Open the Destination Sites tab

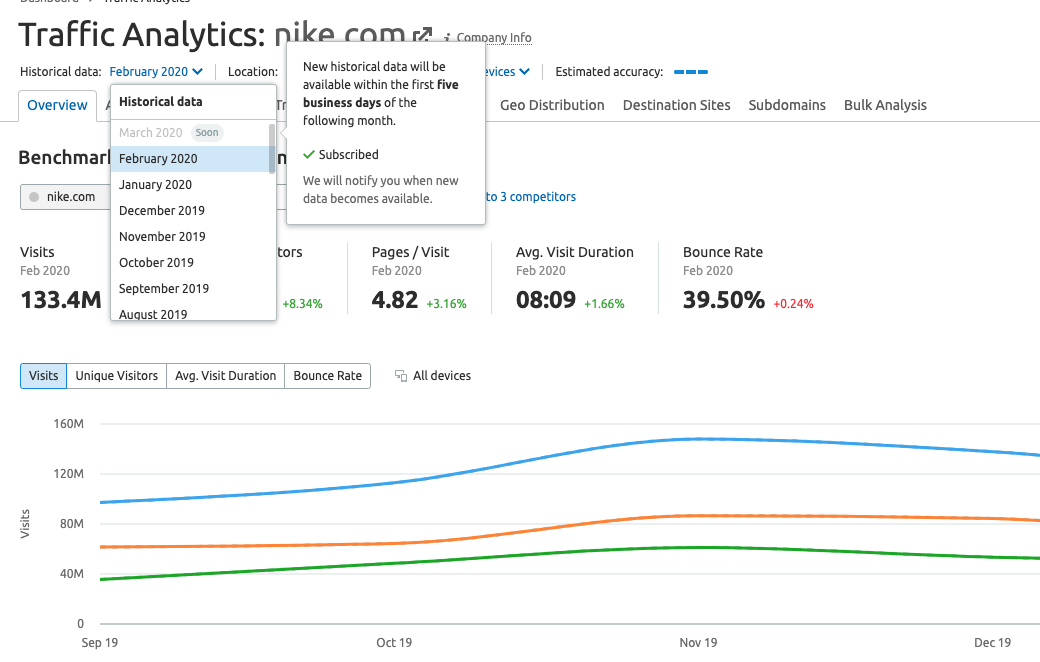[x=676, y=105]
